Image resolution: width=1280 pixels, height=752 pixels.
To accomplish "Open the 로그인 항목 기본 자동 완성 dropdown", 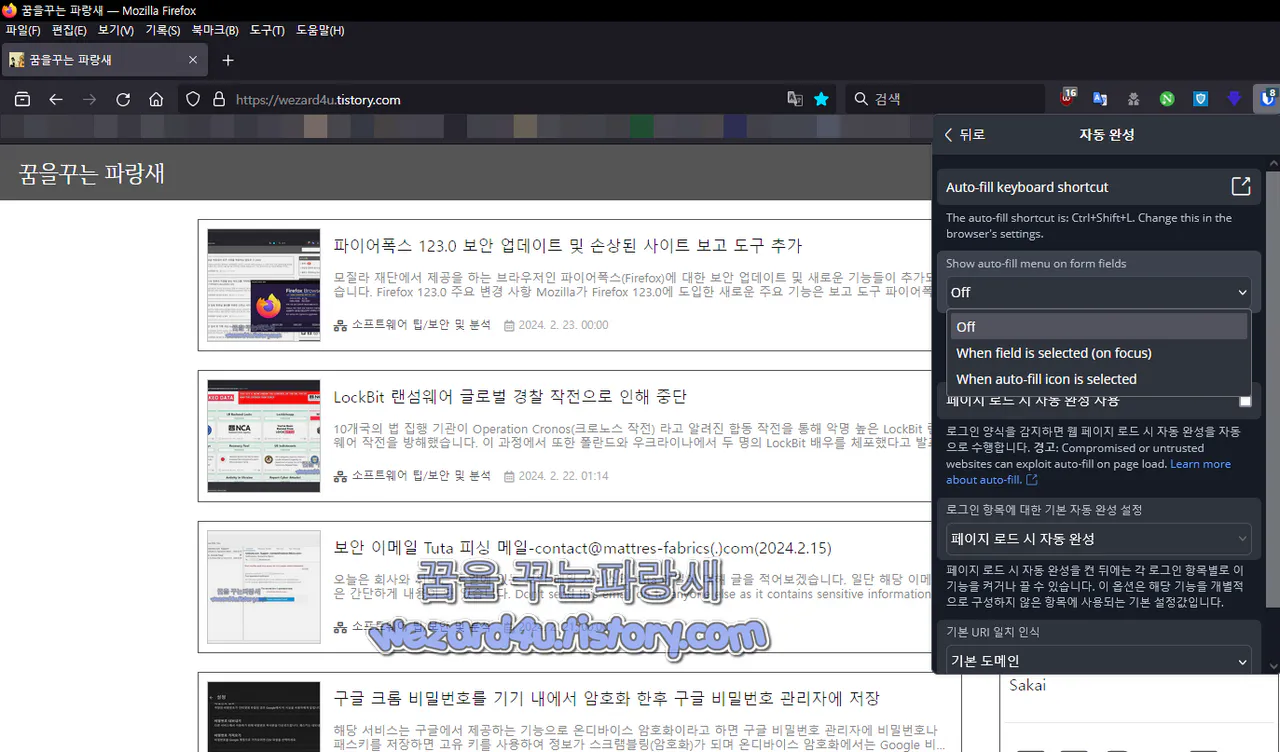I will [1099, 538].
